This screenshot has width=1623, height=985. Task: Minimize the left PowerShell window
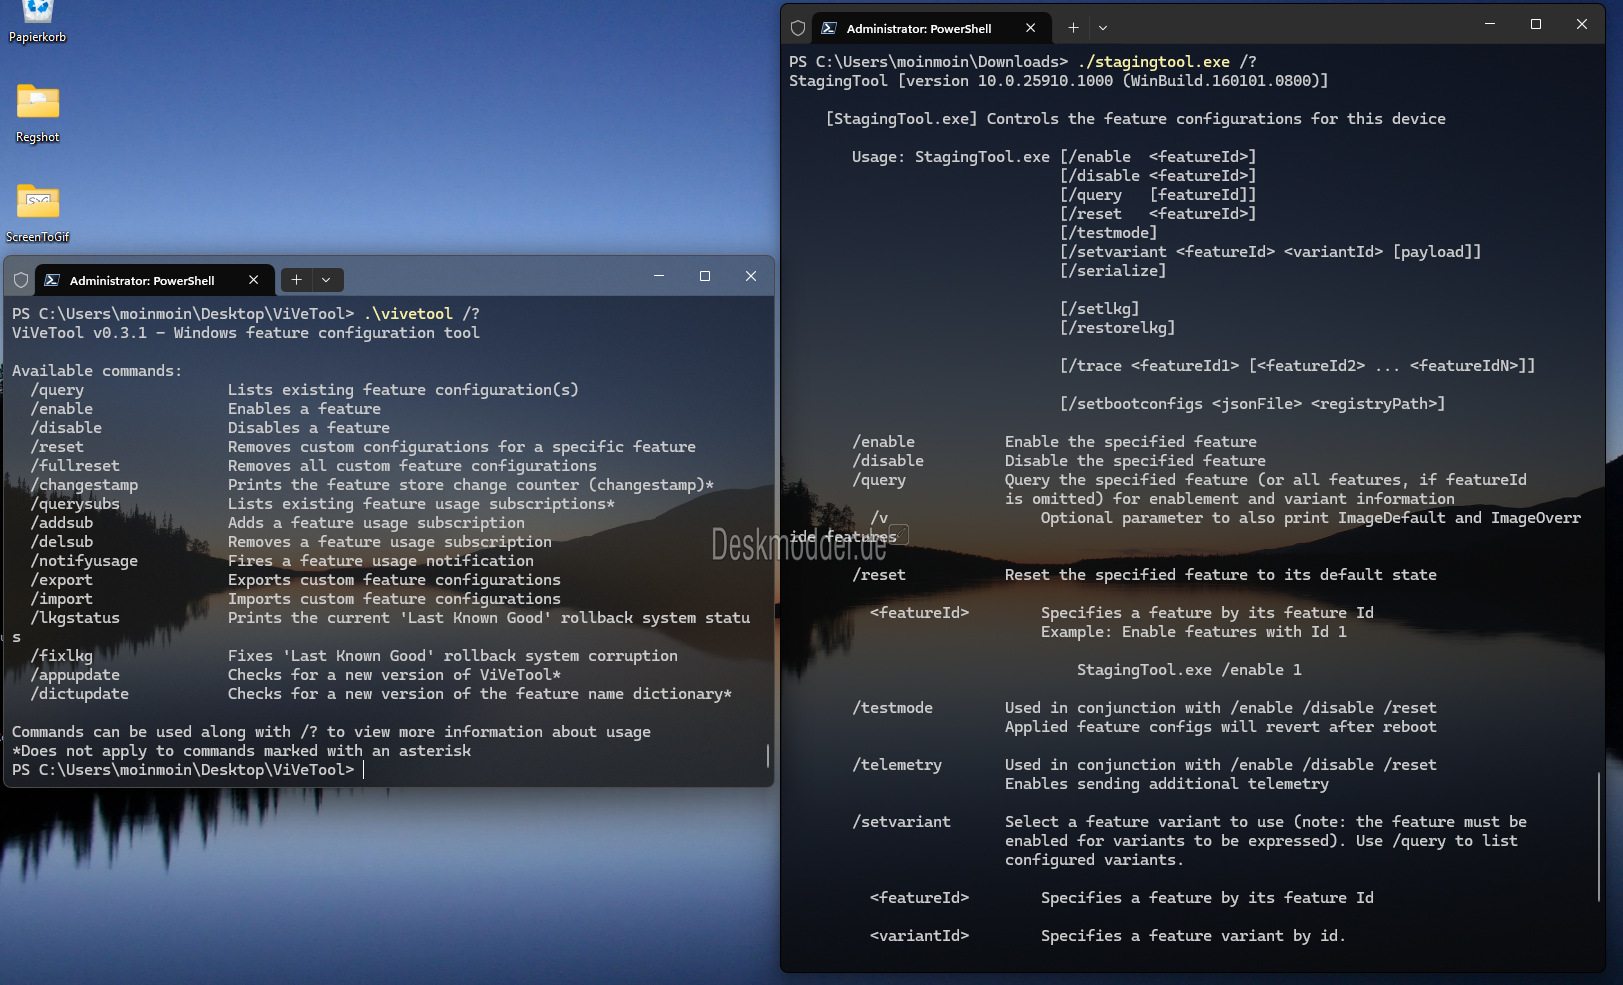[x=659, y=276]
